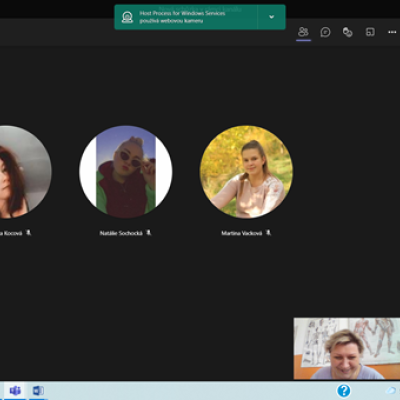This screenshot has height=400, width=400.
Task: Select Natálie Sochocká's avatar
Action: (x=126, y=172)
